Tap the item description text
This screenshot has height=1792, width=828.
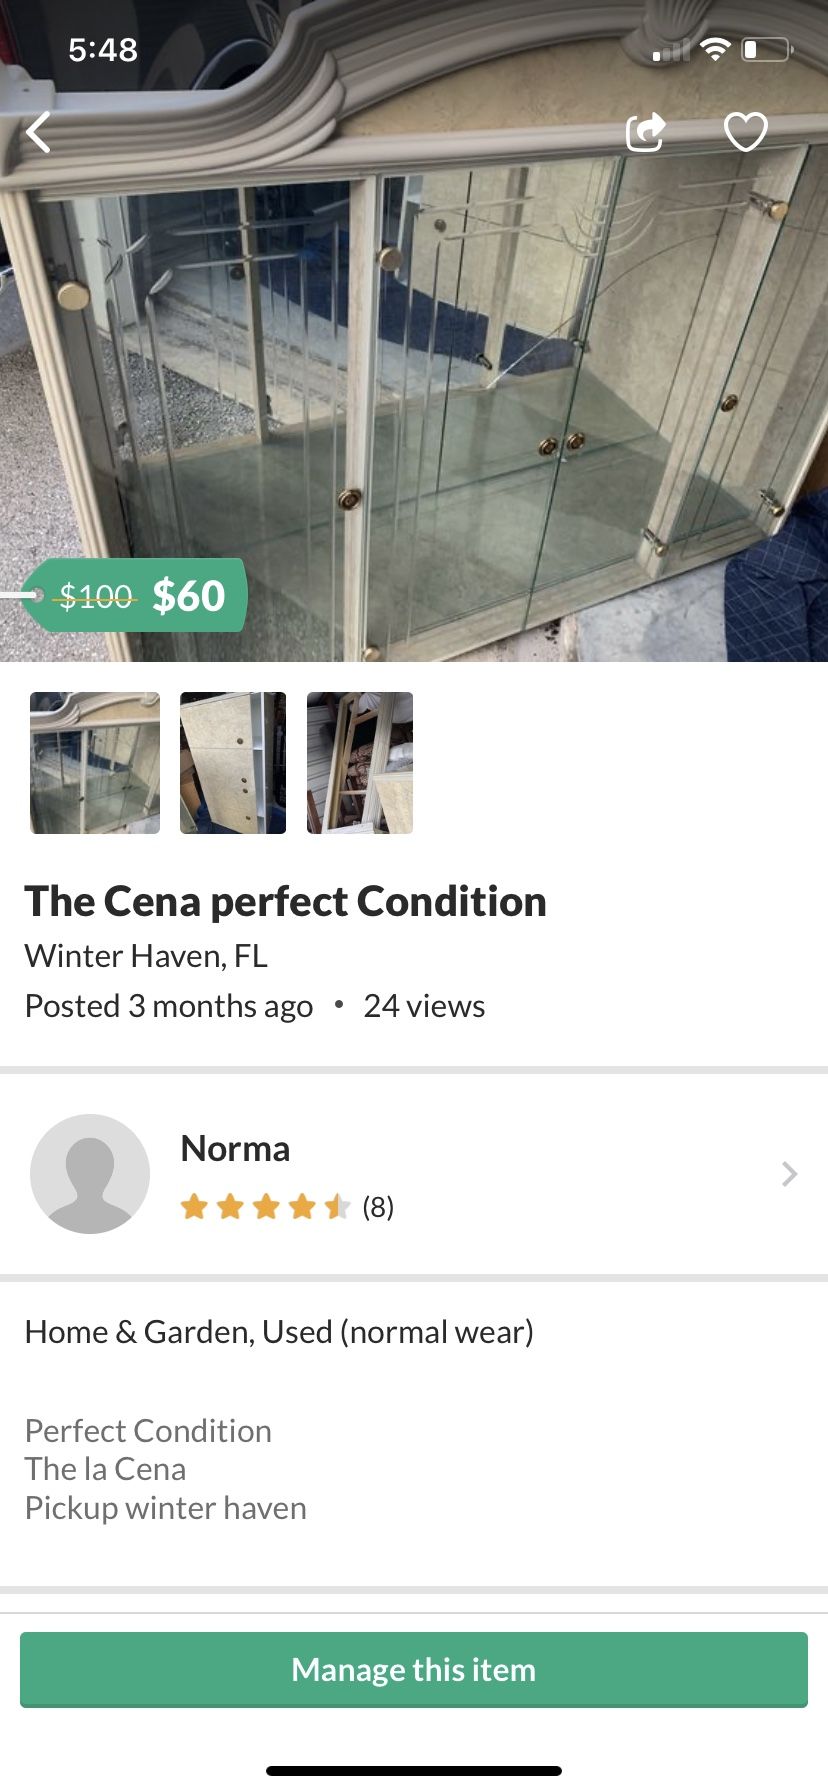(x=165, y=1469)
